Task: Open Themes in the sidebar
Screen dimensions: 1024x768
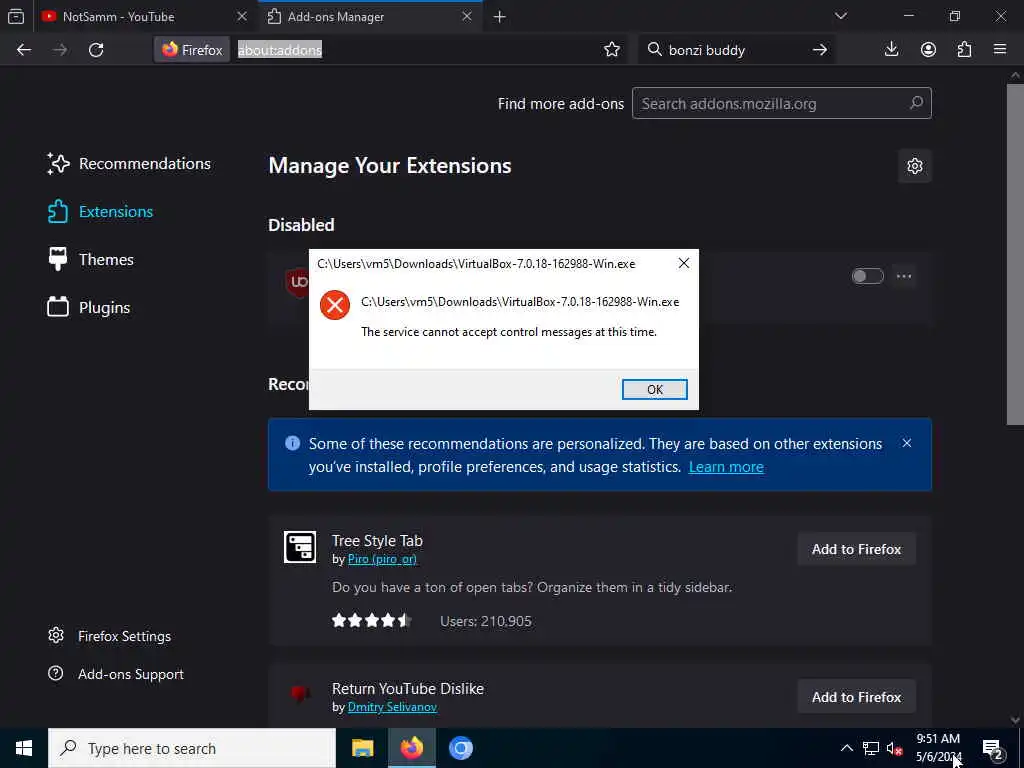Action: [x=90, y=259]
